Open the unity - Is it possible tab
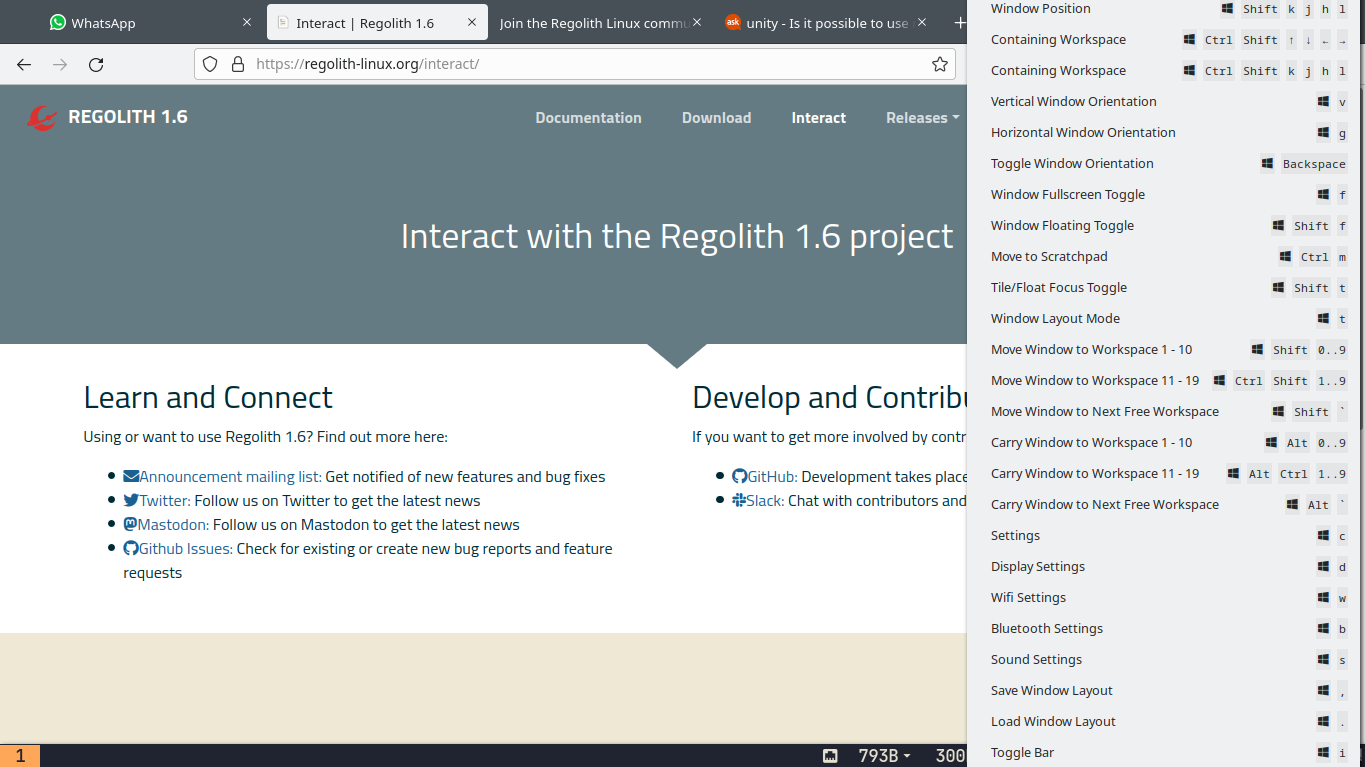Screen dimensions: 1365x767 (827, 22)
